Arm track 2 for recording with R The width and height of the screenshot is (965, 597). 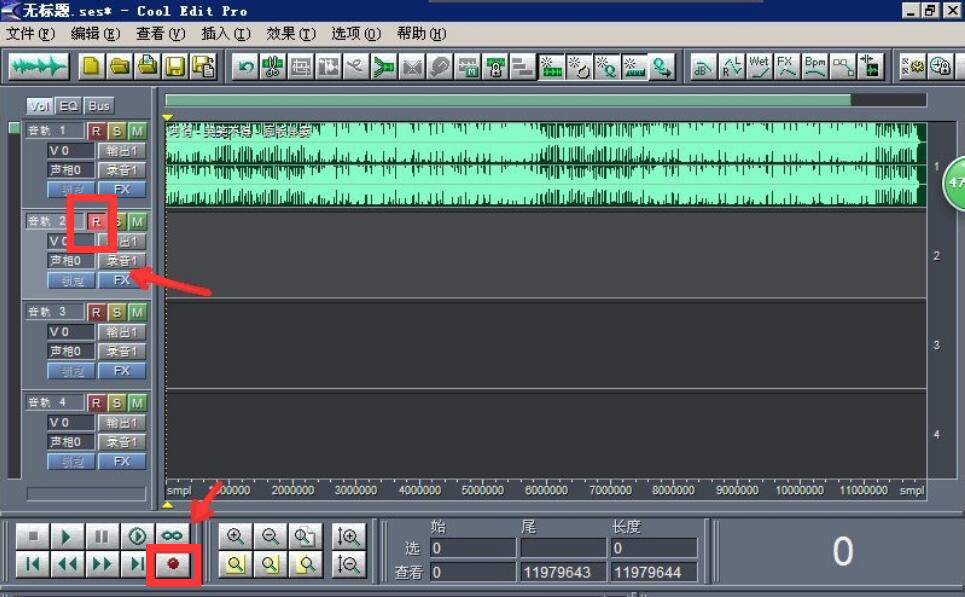pos(96,221)
